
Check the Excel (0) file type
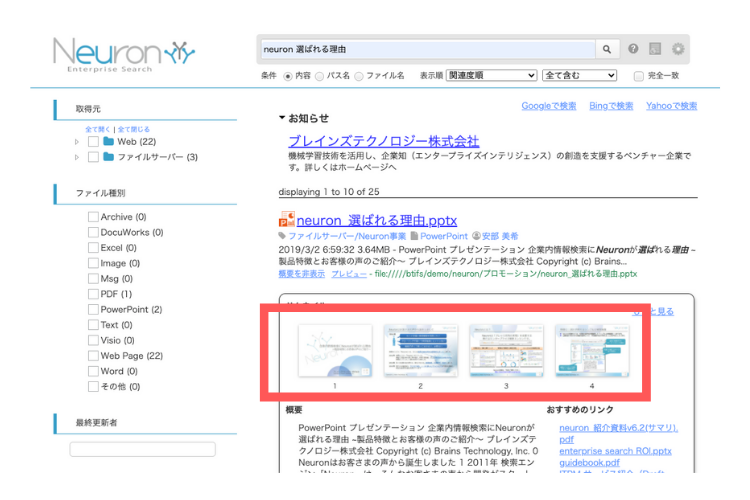(x=93, y=248)
